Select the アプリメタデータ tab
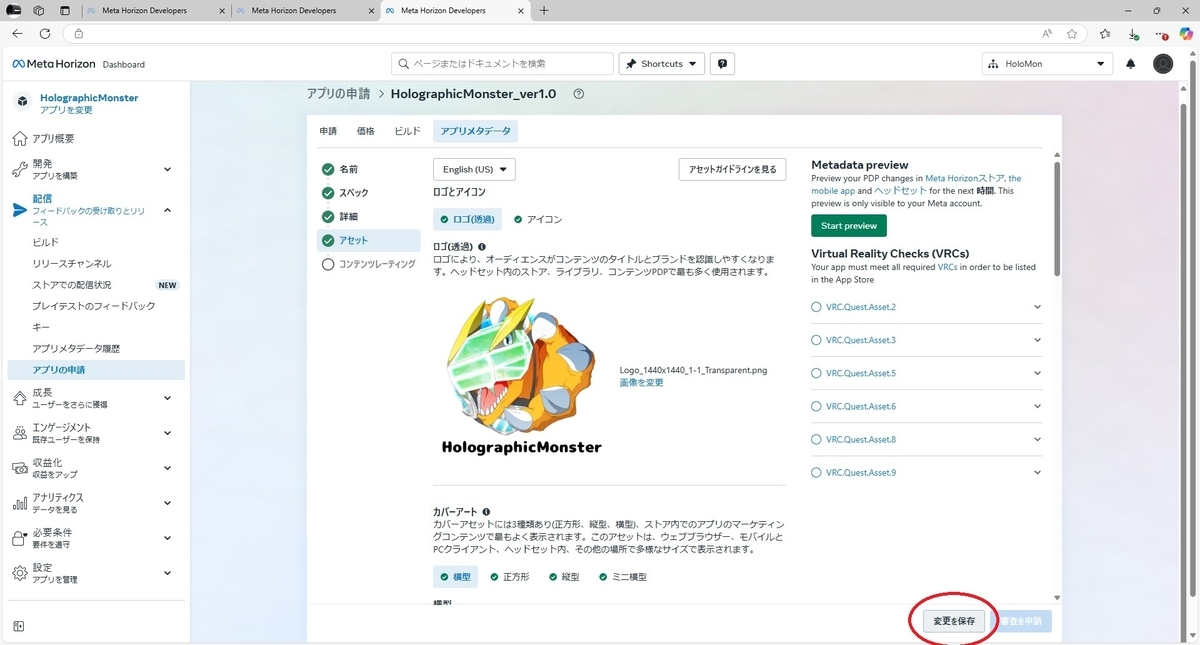The height and width of the screenshot is (645, 1200). pos(476,131)
